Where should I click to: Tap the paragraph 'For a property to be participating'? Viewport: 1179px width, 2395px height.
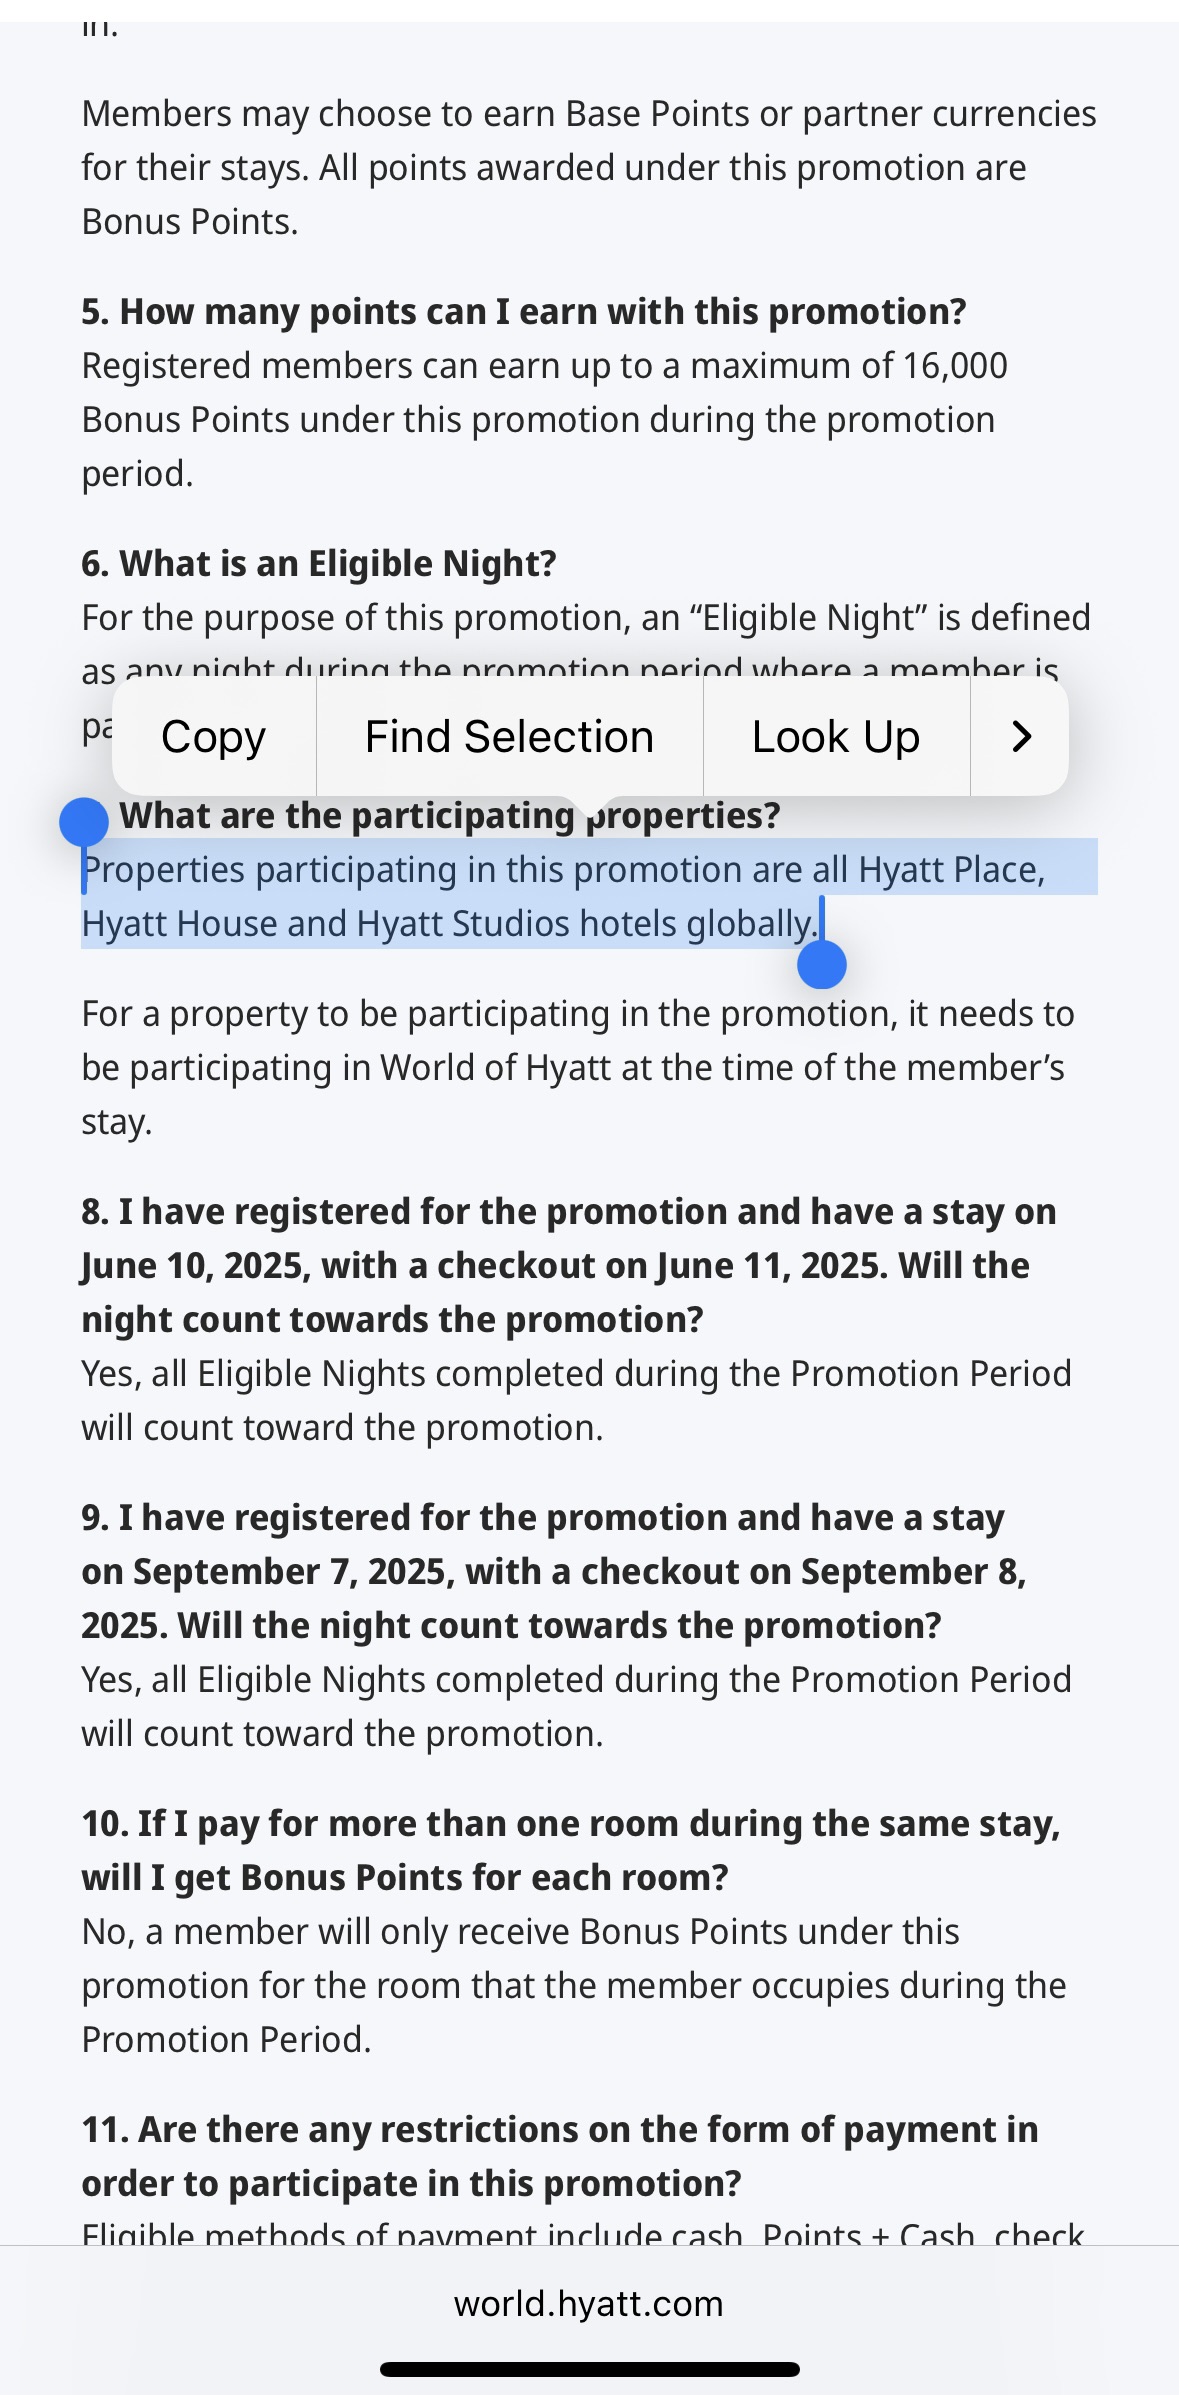[578, 1068]
